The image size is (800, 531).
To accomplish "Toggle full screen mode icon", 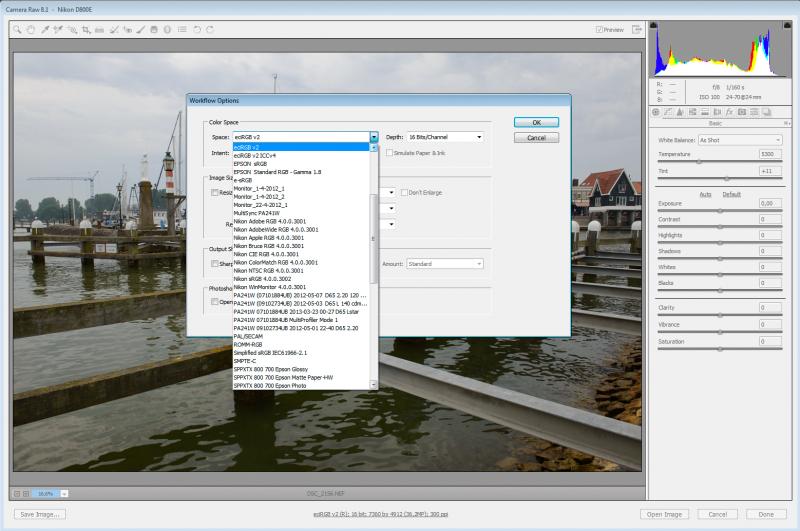I will tap(636, 30).
